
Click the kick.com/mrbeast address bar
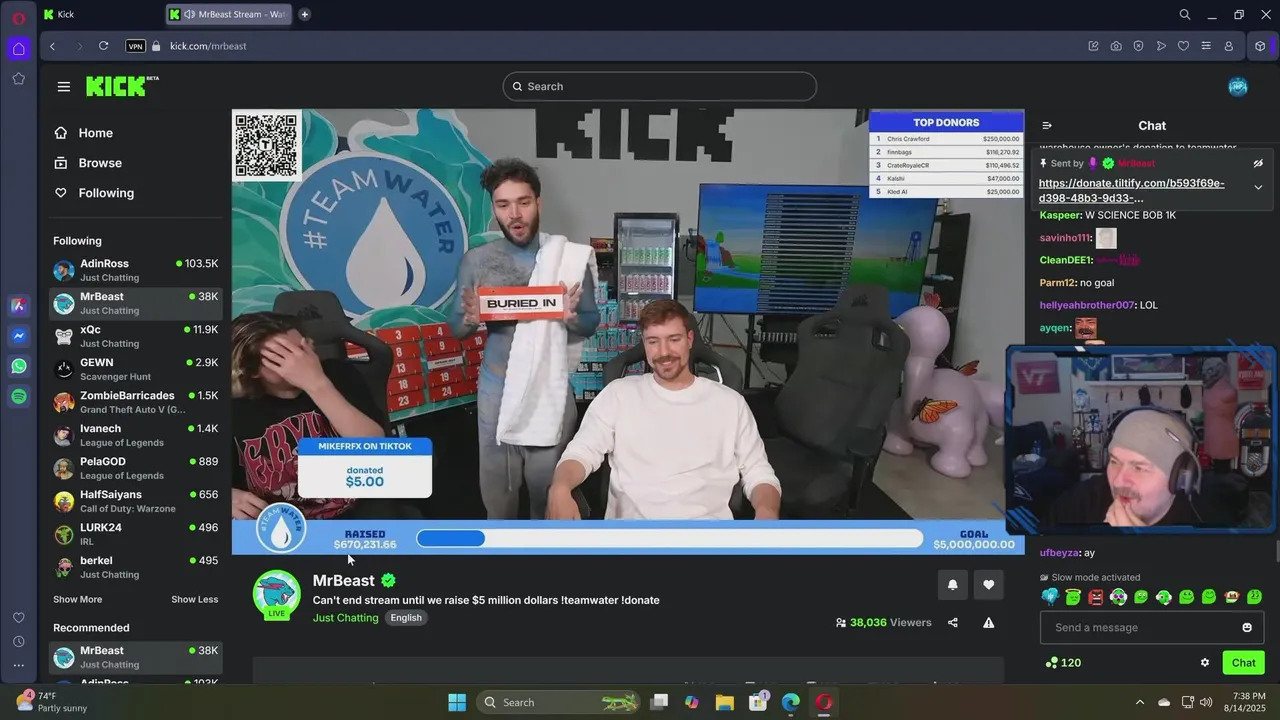208,46
